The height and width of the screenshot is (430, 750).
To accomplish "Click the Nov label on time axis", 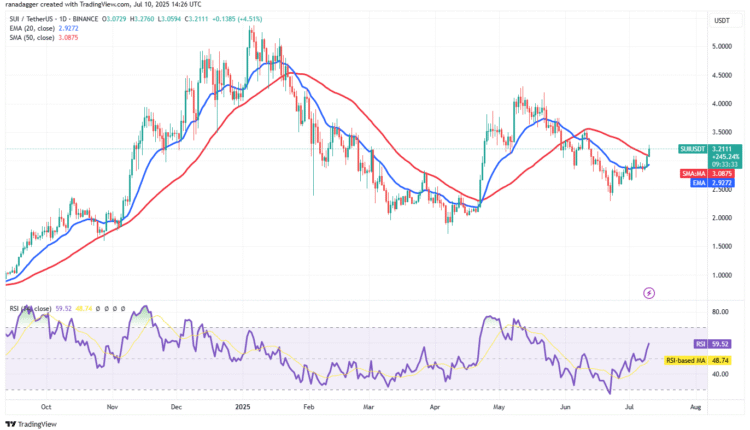I will (111, 408).
